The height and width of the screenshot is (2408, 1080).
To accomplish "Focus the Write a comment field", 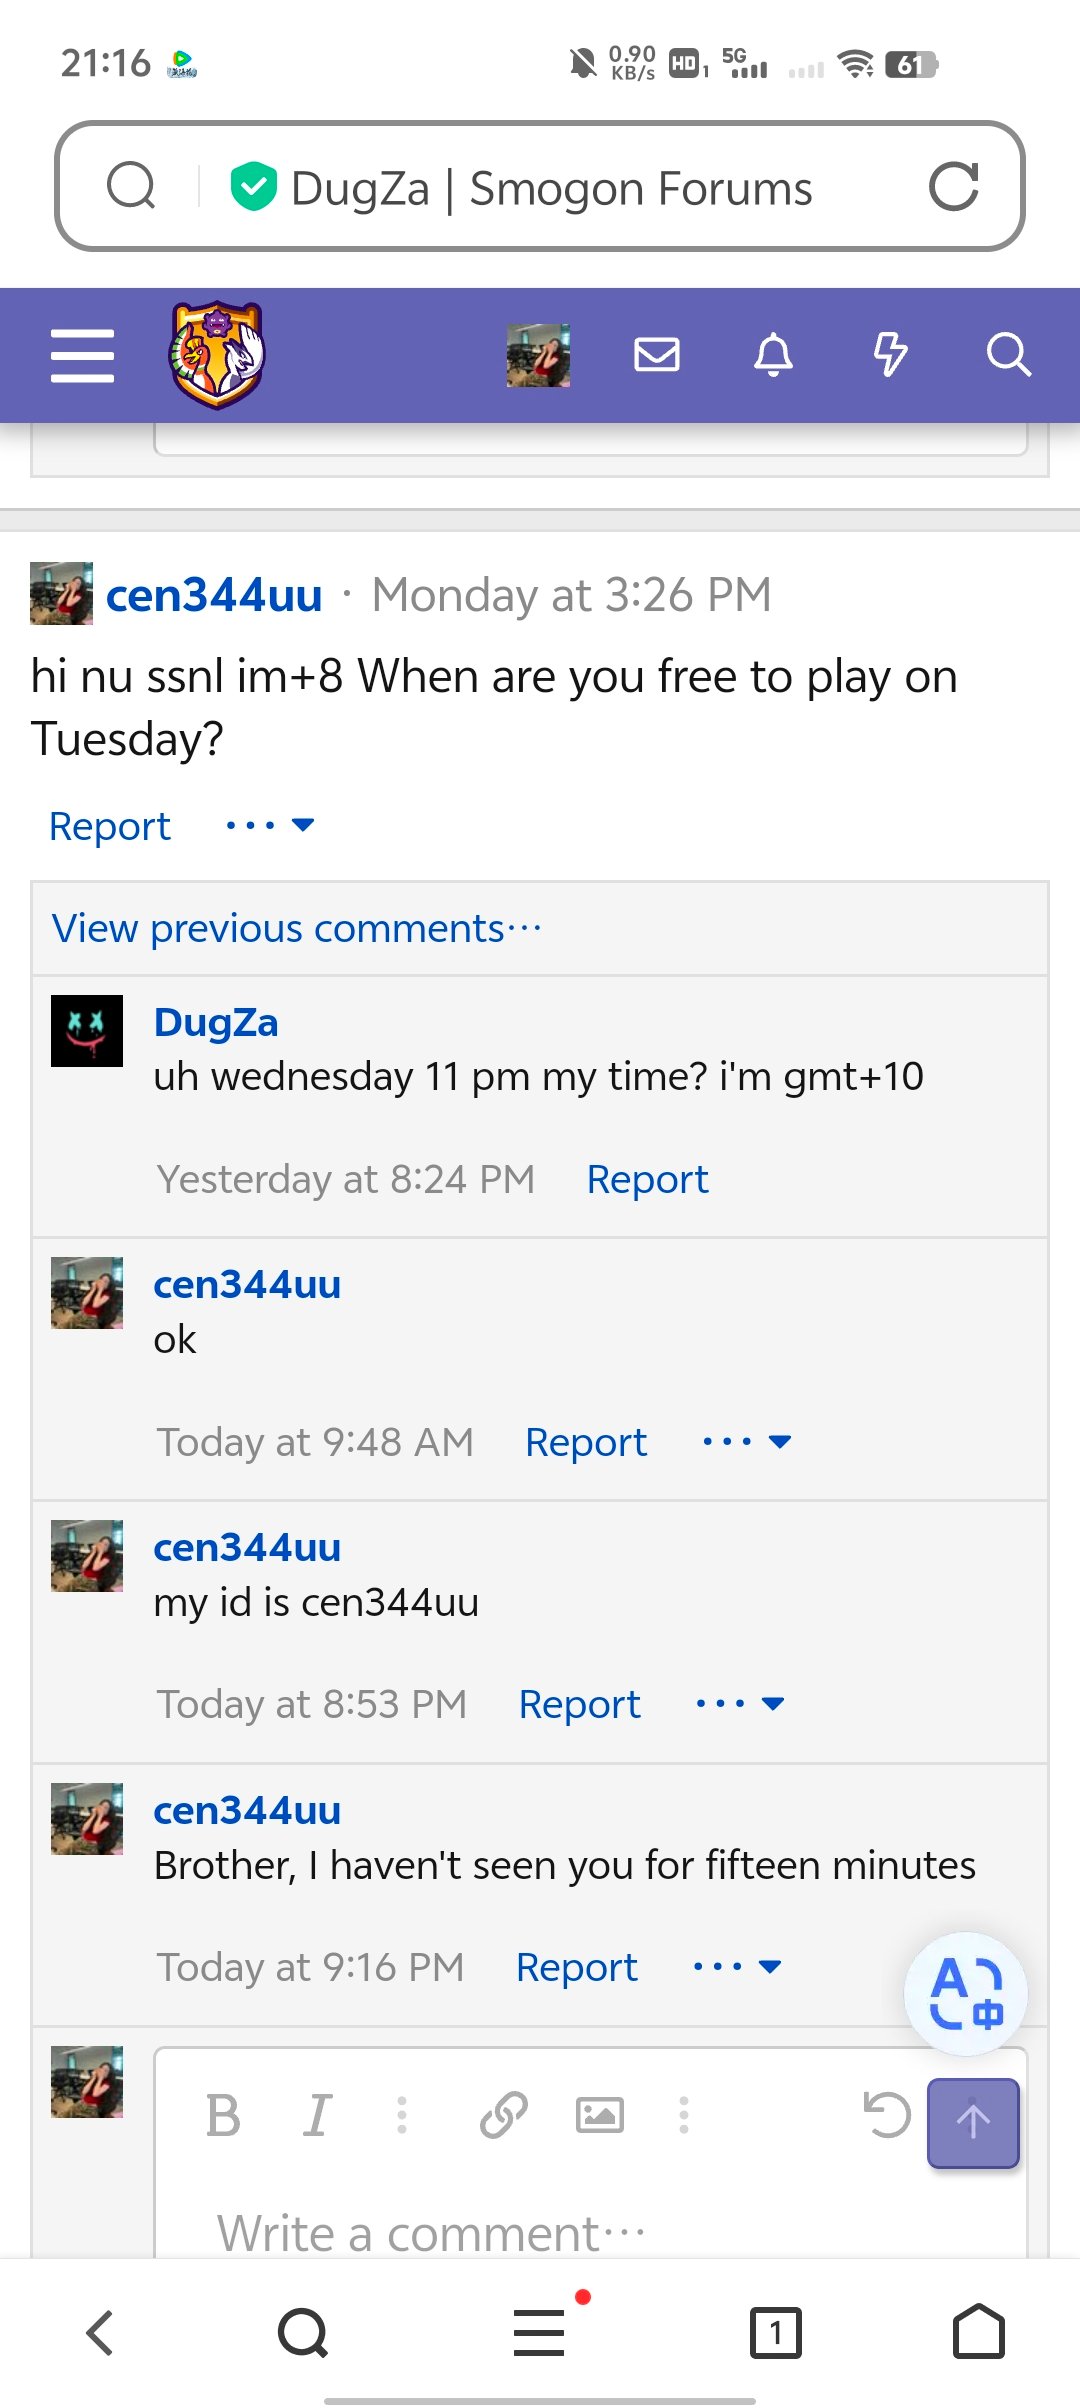I will [590, 2232].
